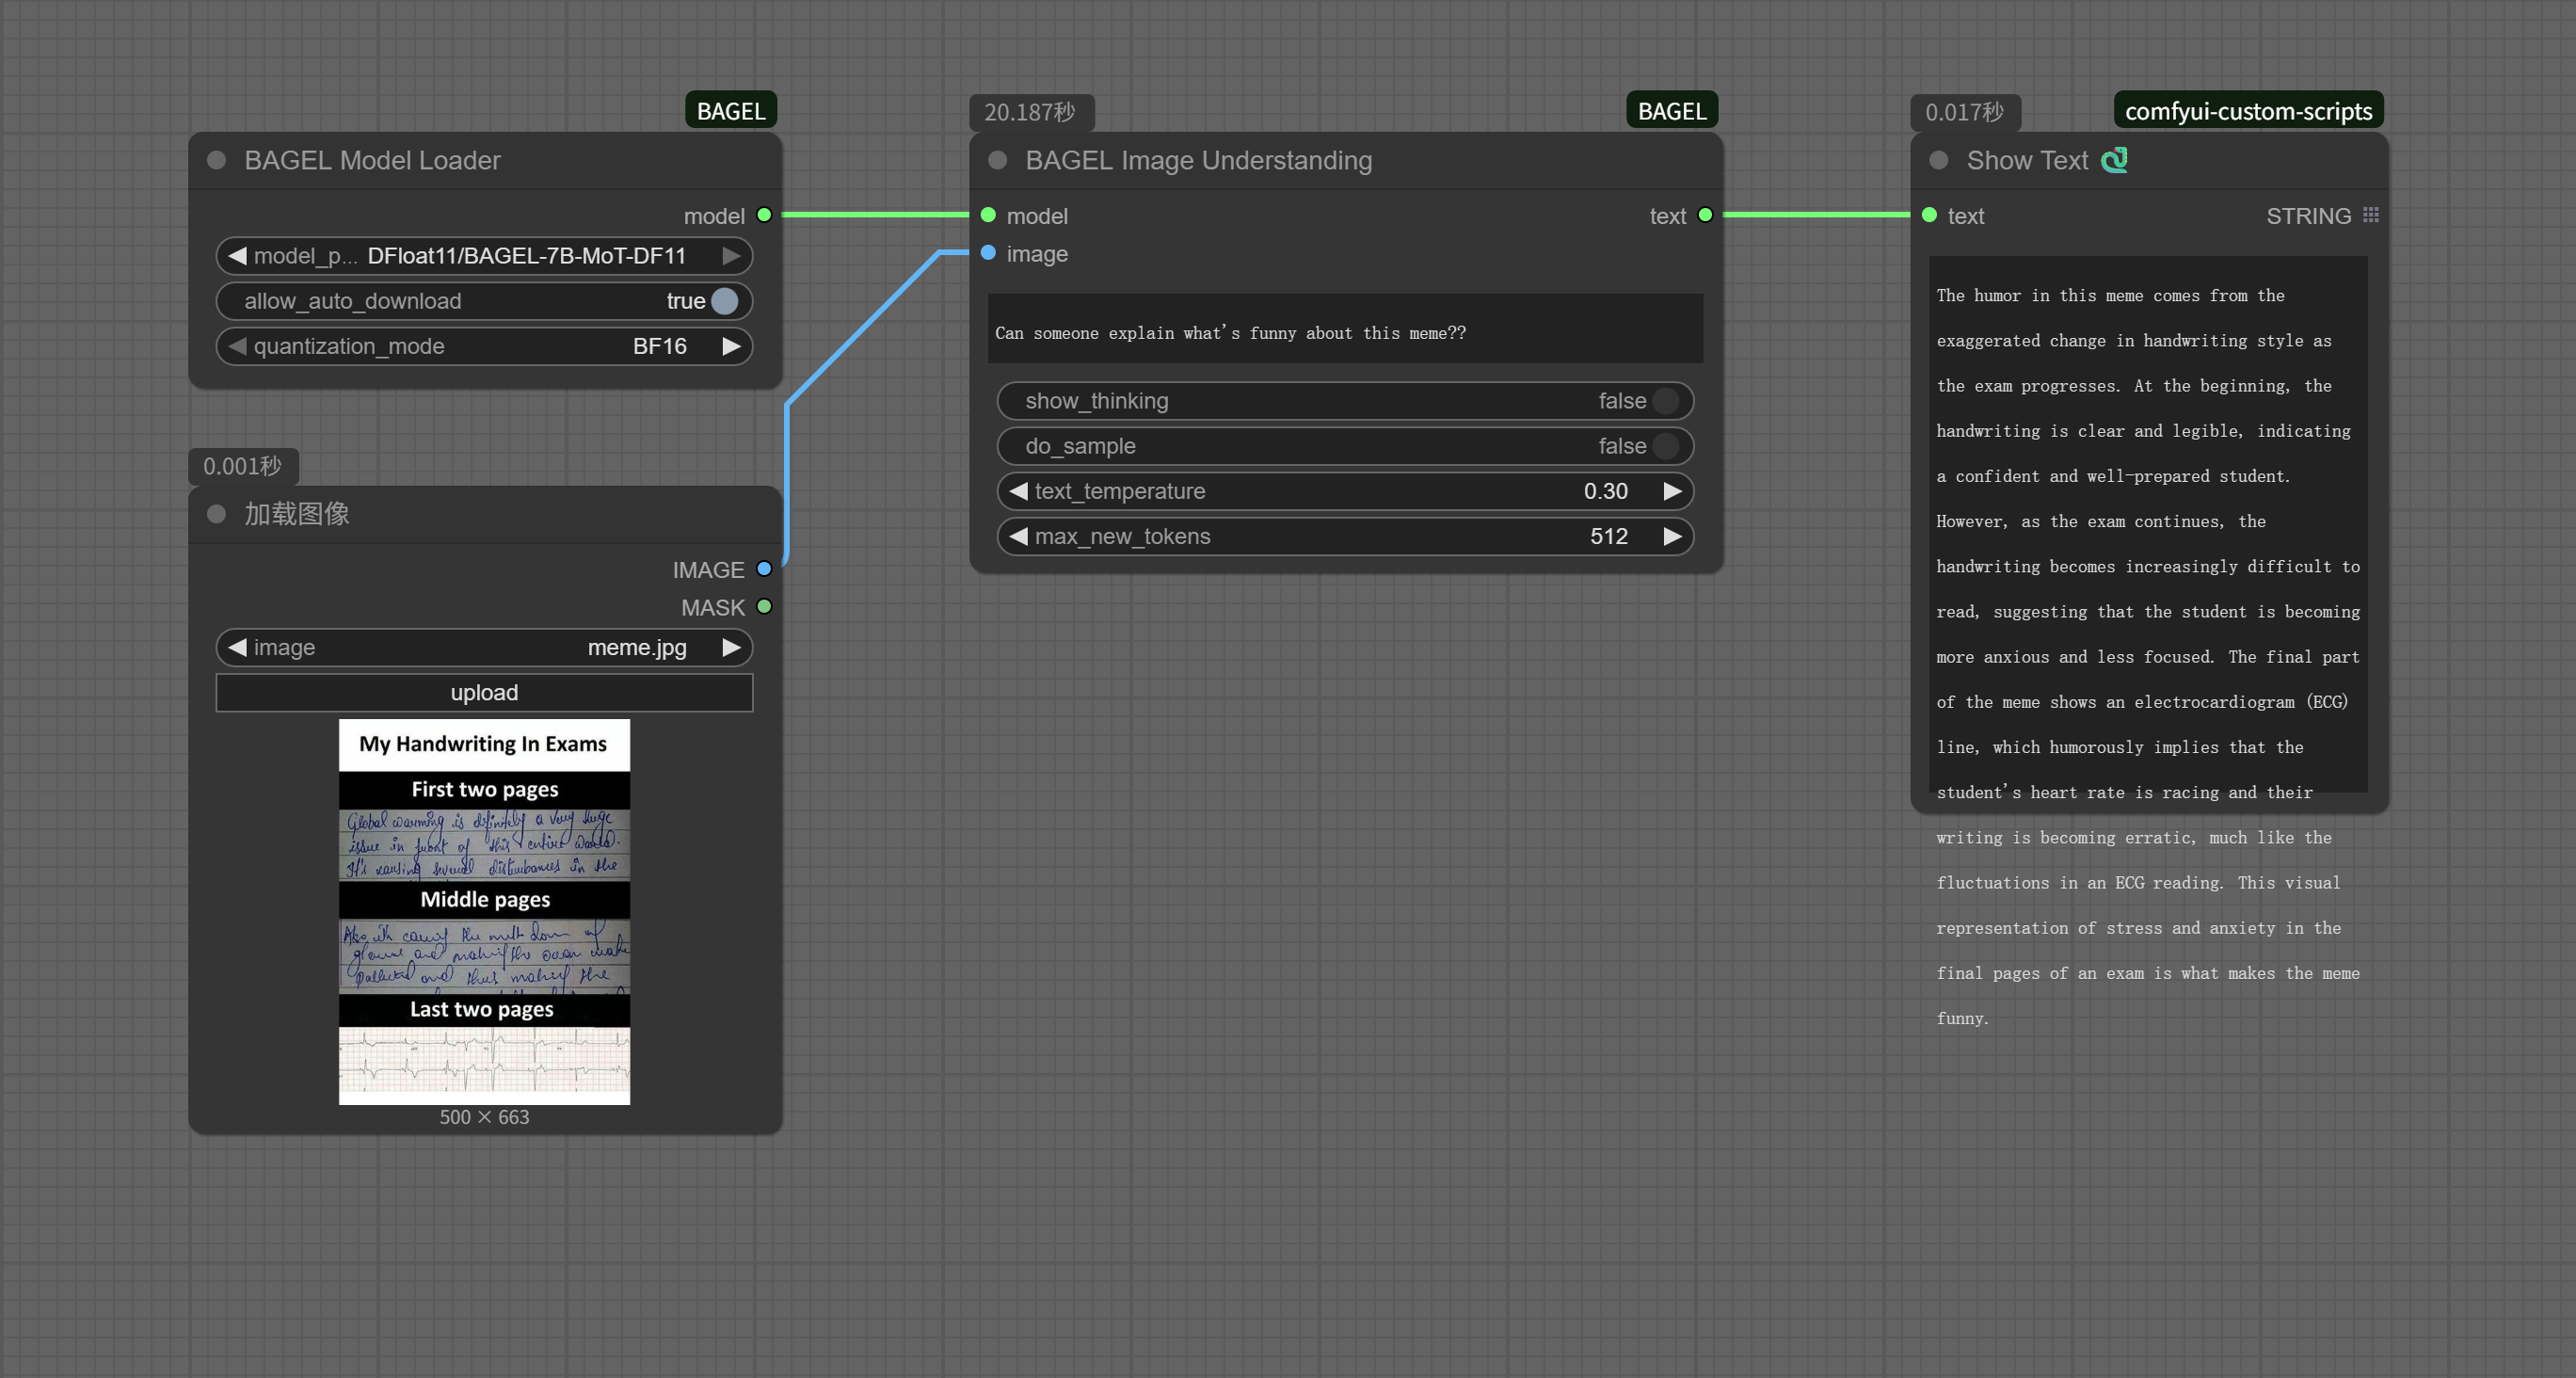The height and width of the screenshot is (1378, 2576).
Task: Increase text_temperature with right arrow
Action: 1673,491
